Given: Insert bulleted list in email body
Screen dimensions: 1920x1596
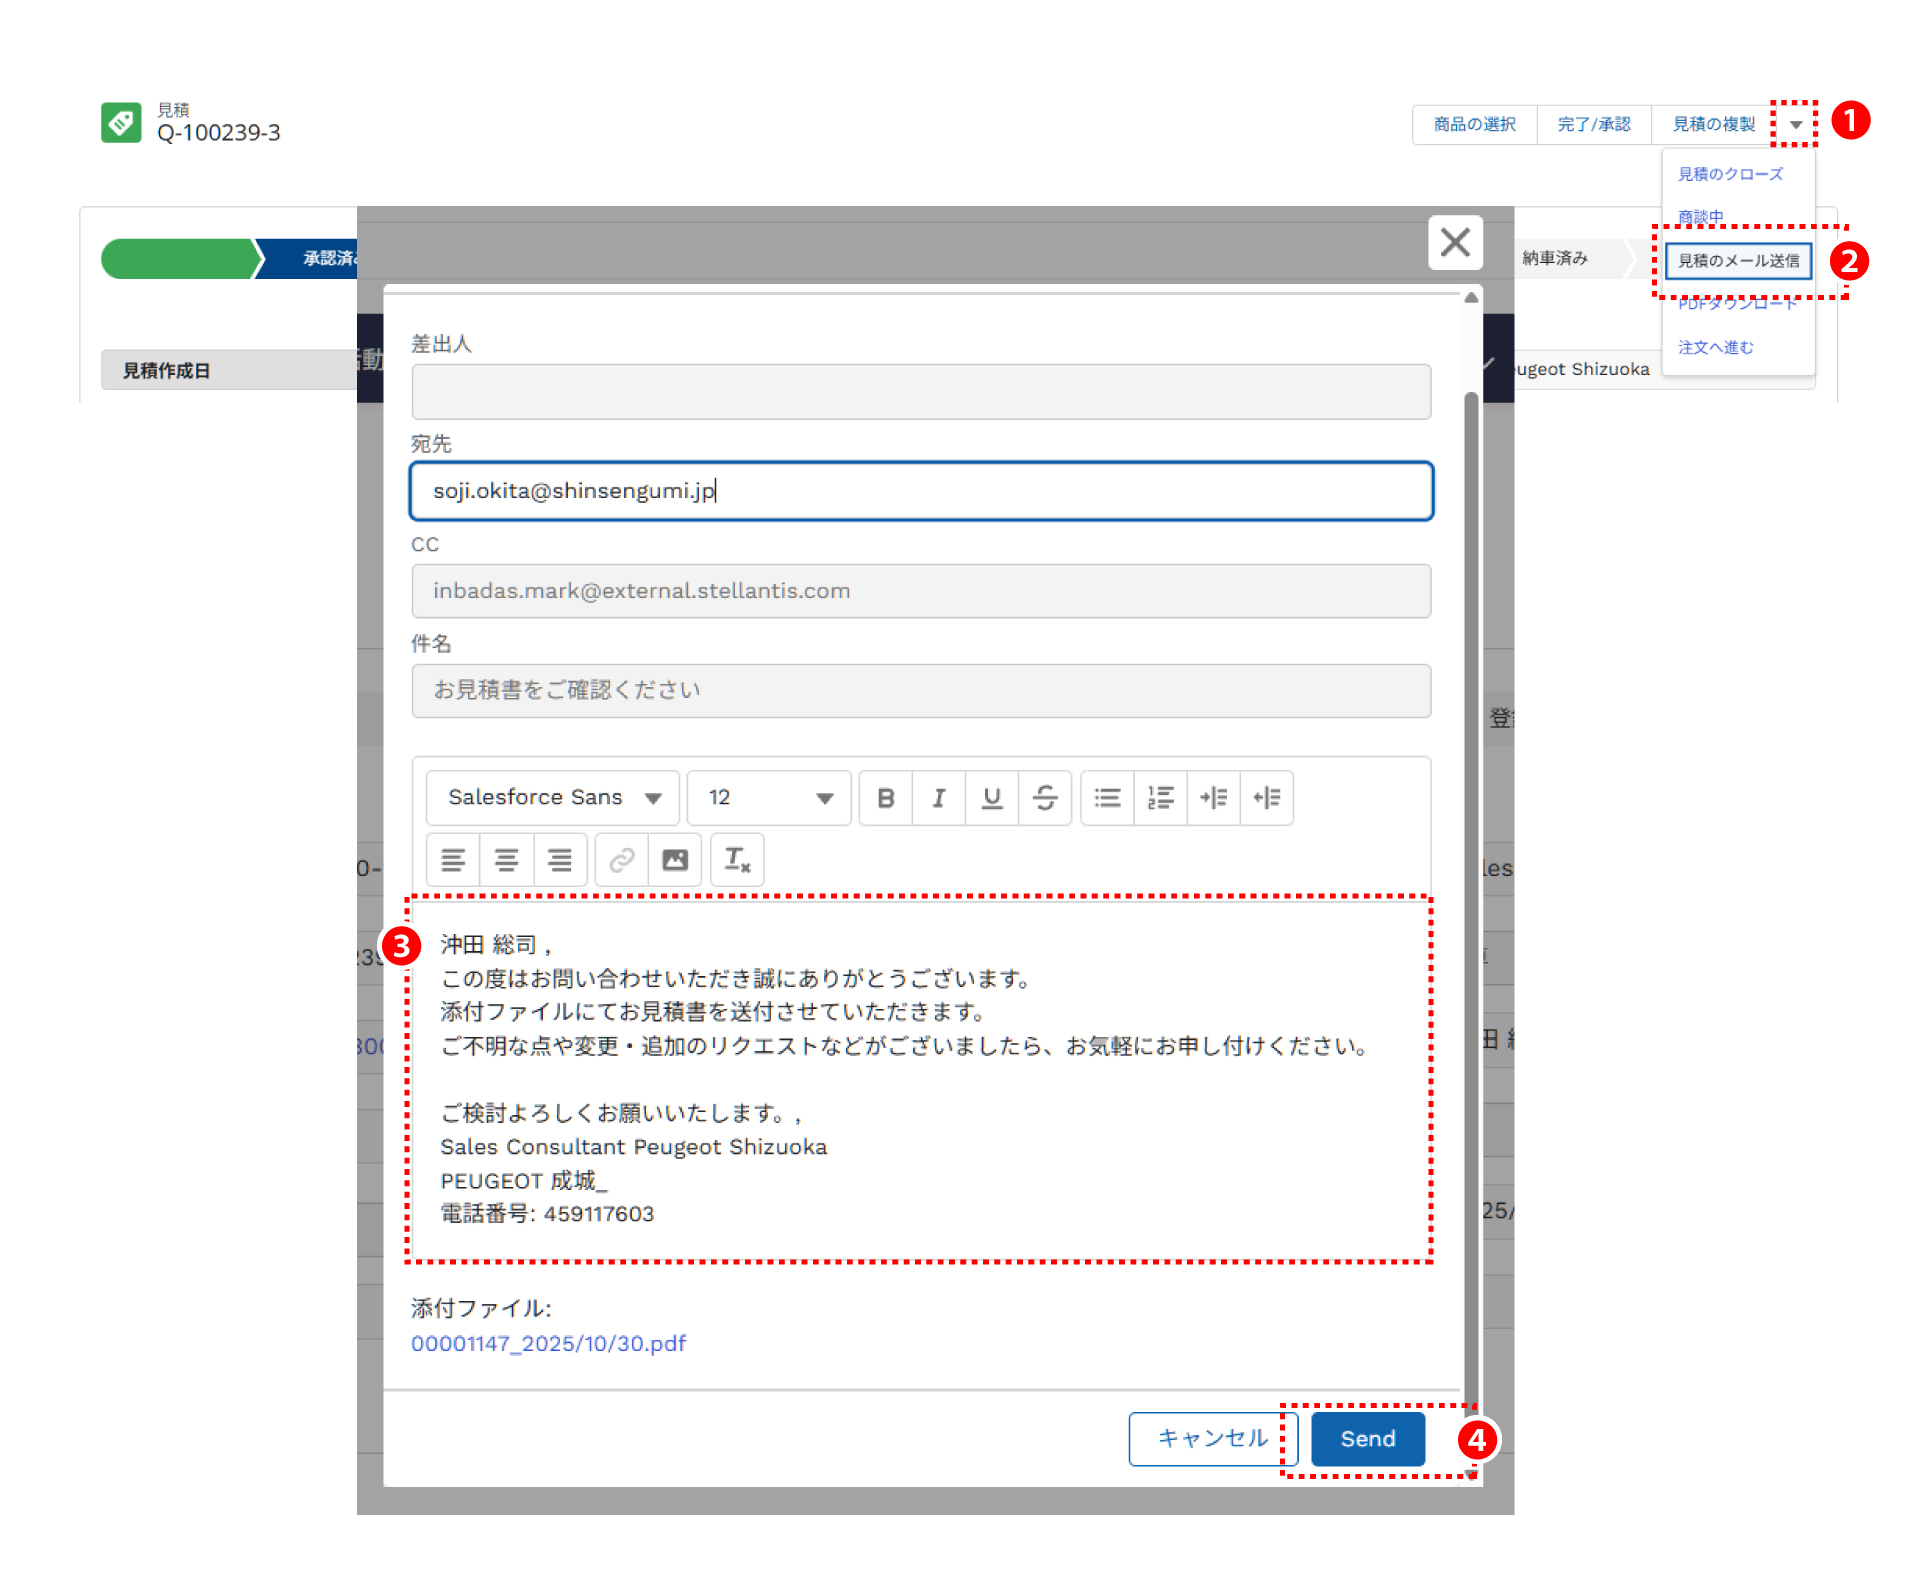Looking at the screenshot, I should click(x=1107, y=798).
